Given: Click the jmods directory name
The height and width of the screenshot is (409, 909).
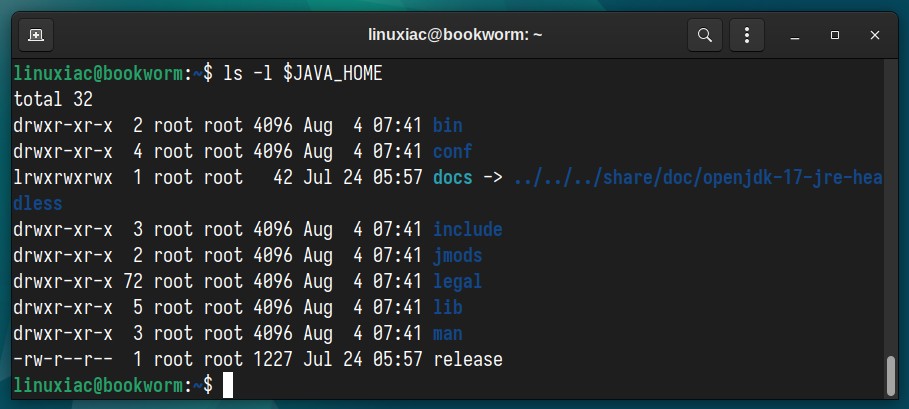Looking at the screenshot, I should tap(458, 255).
